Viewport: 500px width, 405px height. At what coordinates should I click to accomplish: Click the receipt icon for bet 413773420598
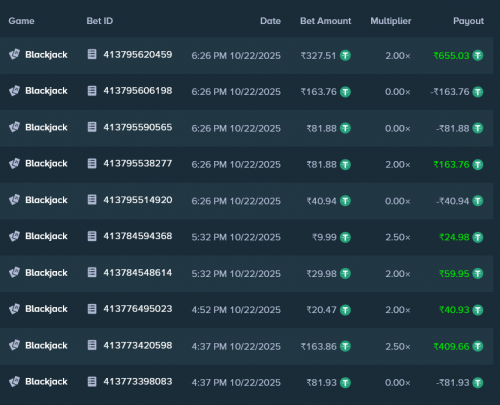click(92, 345)
